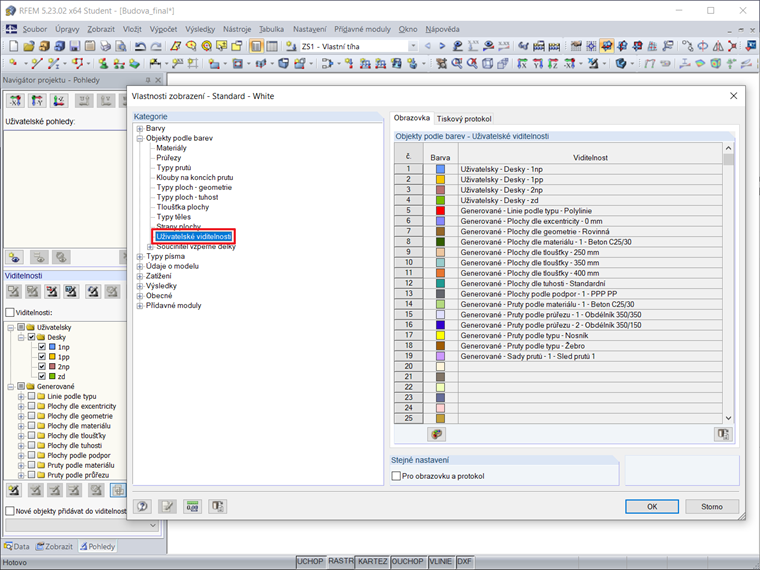
Task: Click the export icon at table bottom right
Action: tap(723, 434)
